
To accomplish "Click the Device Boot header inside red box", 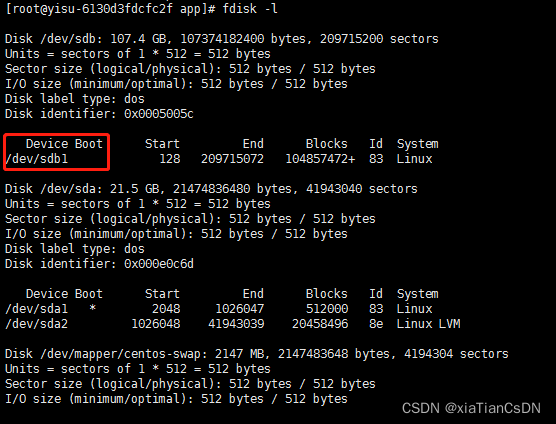I will tap(64, 144).
